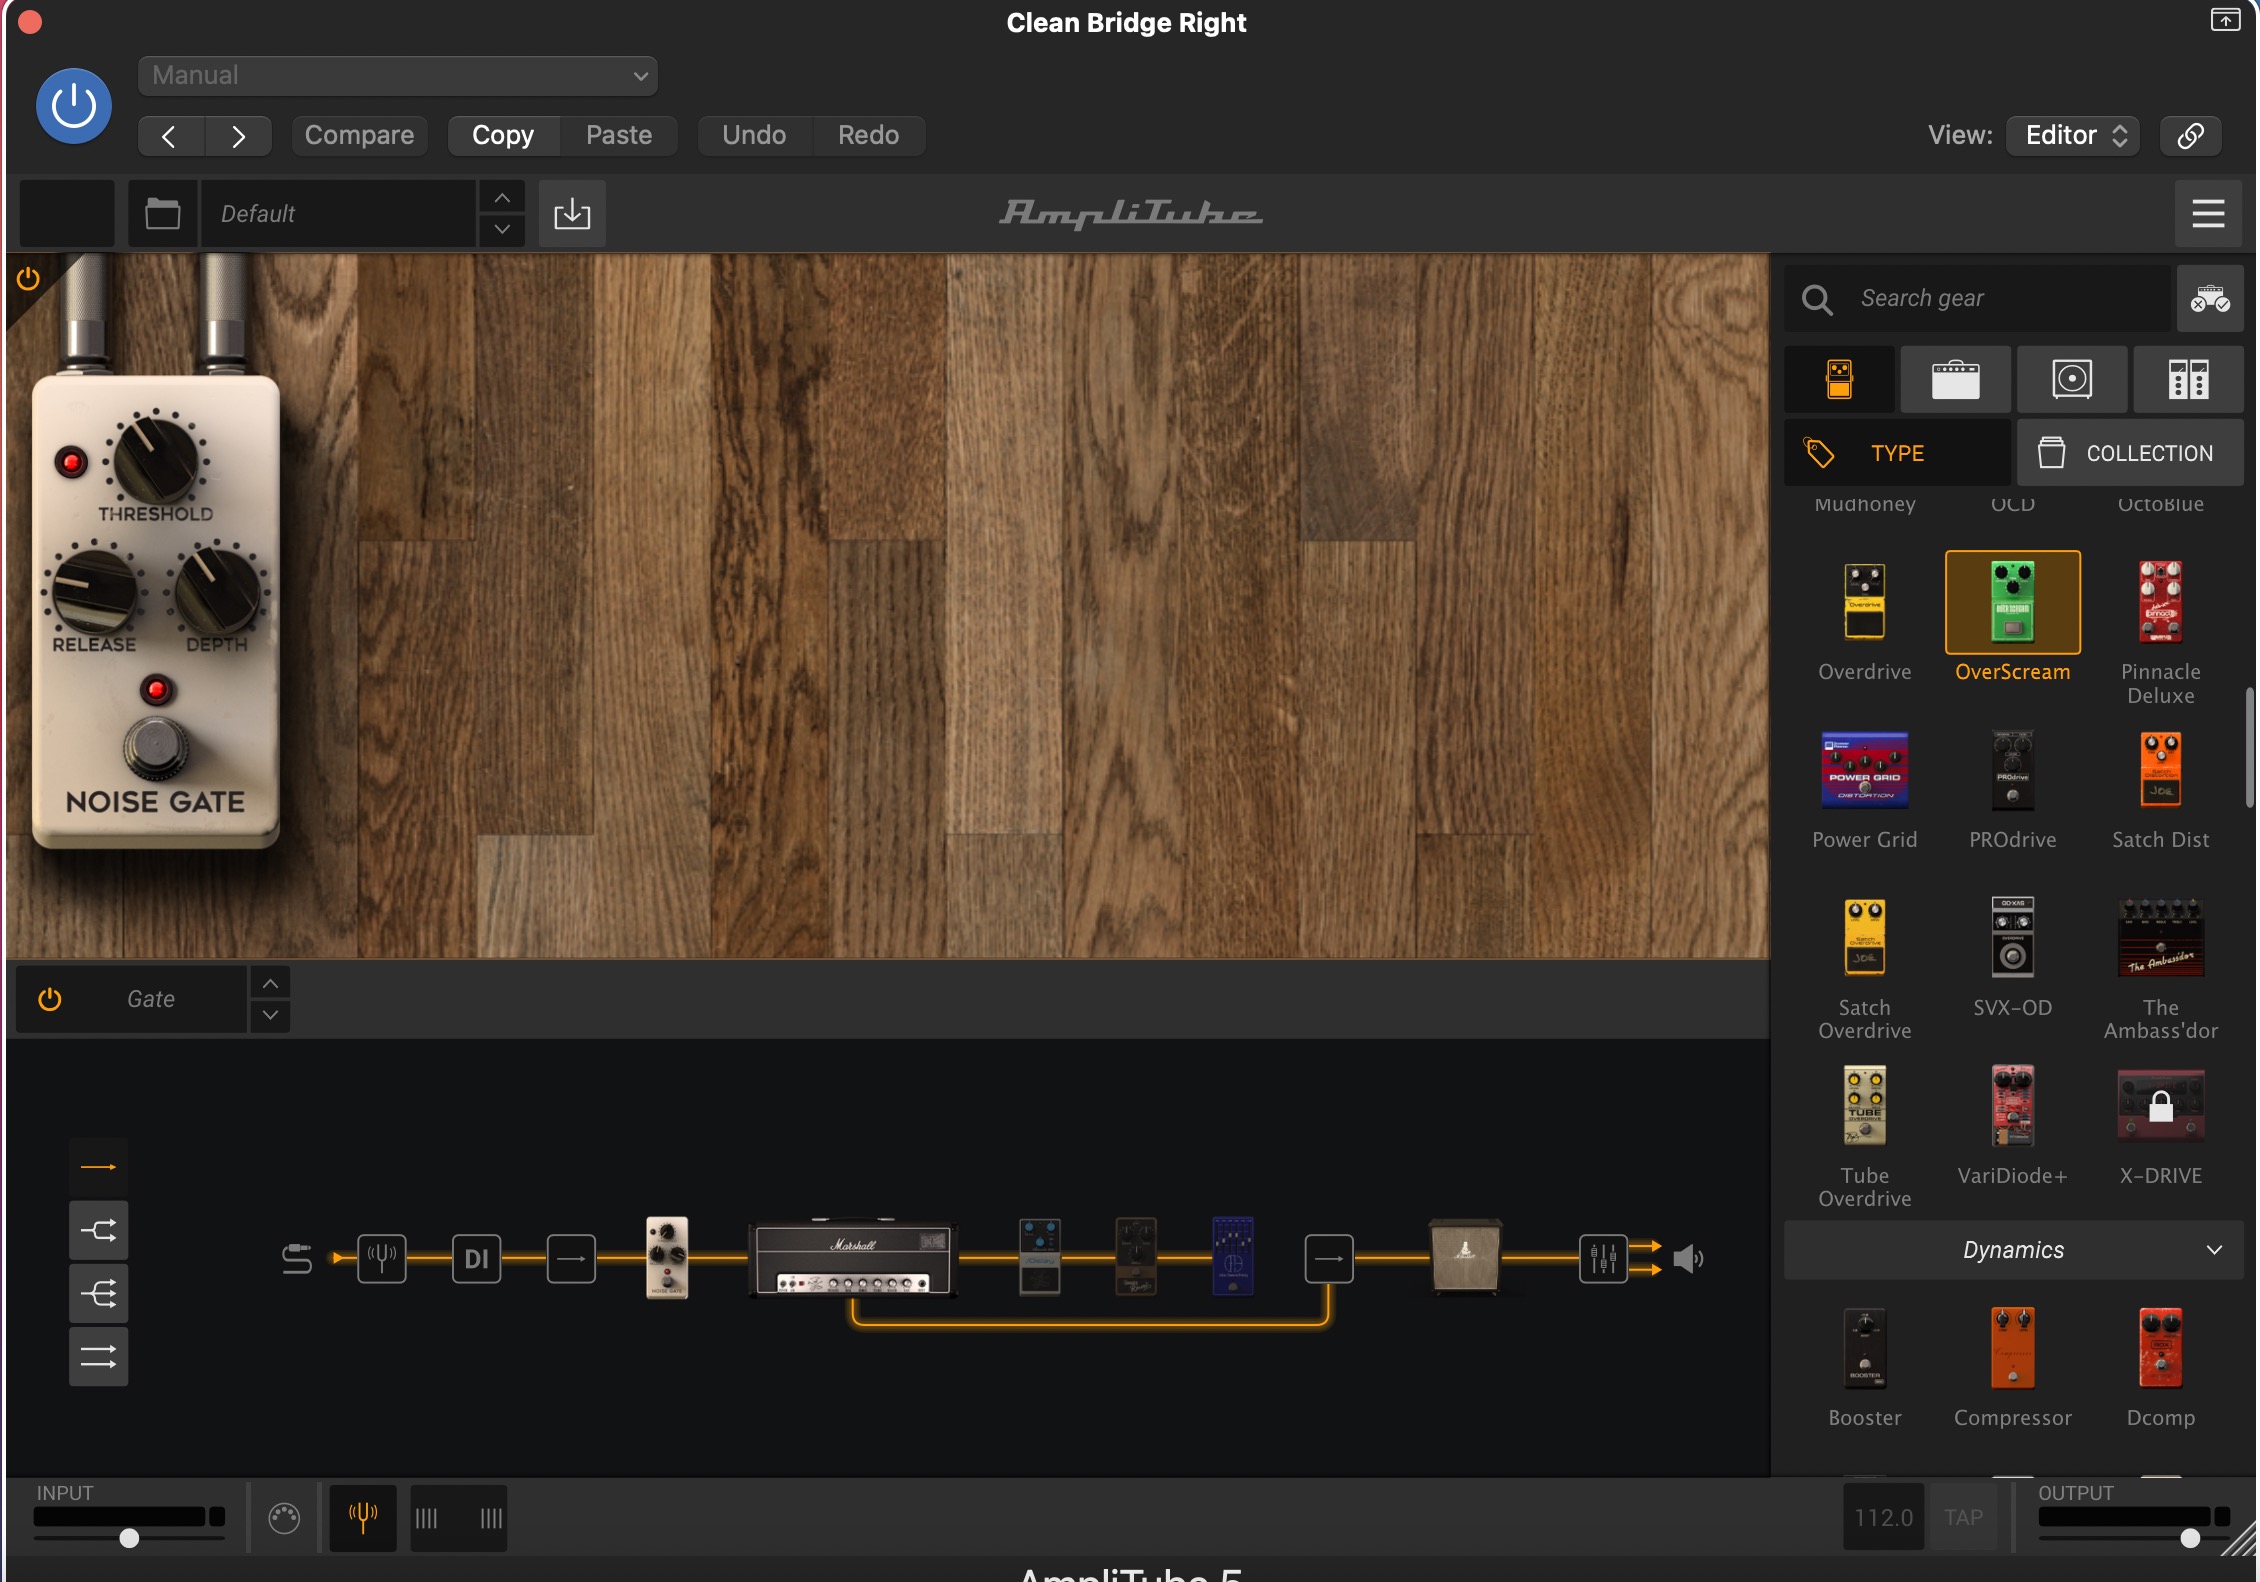Click the Paste button
This screenshot has width=2260, height=1582.
coord(619,136)
